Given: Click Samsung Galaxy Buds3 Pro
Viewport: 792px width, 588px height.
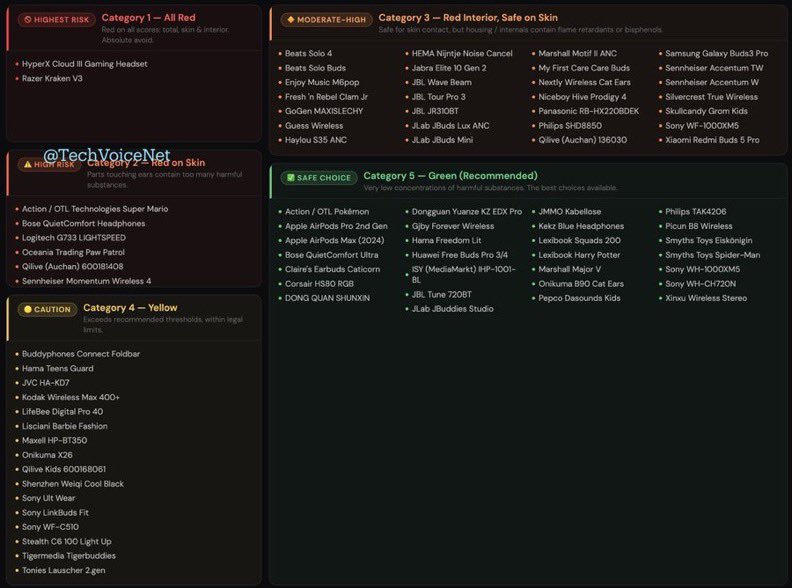Looking at the screenshot, I should pos(716,54).
